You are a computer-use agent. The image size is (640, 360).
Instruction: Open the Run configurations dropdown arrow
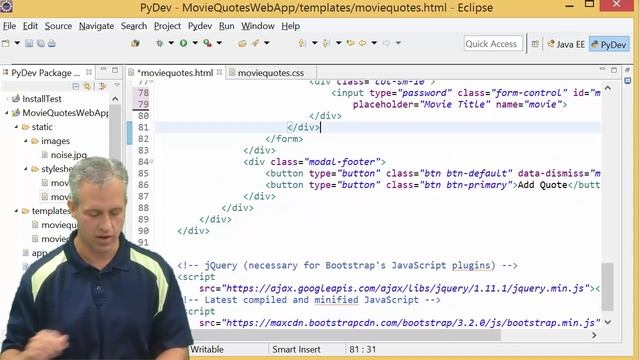pos(195,43)
